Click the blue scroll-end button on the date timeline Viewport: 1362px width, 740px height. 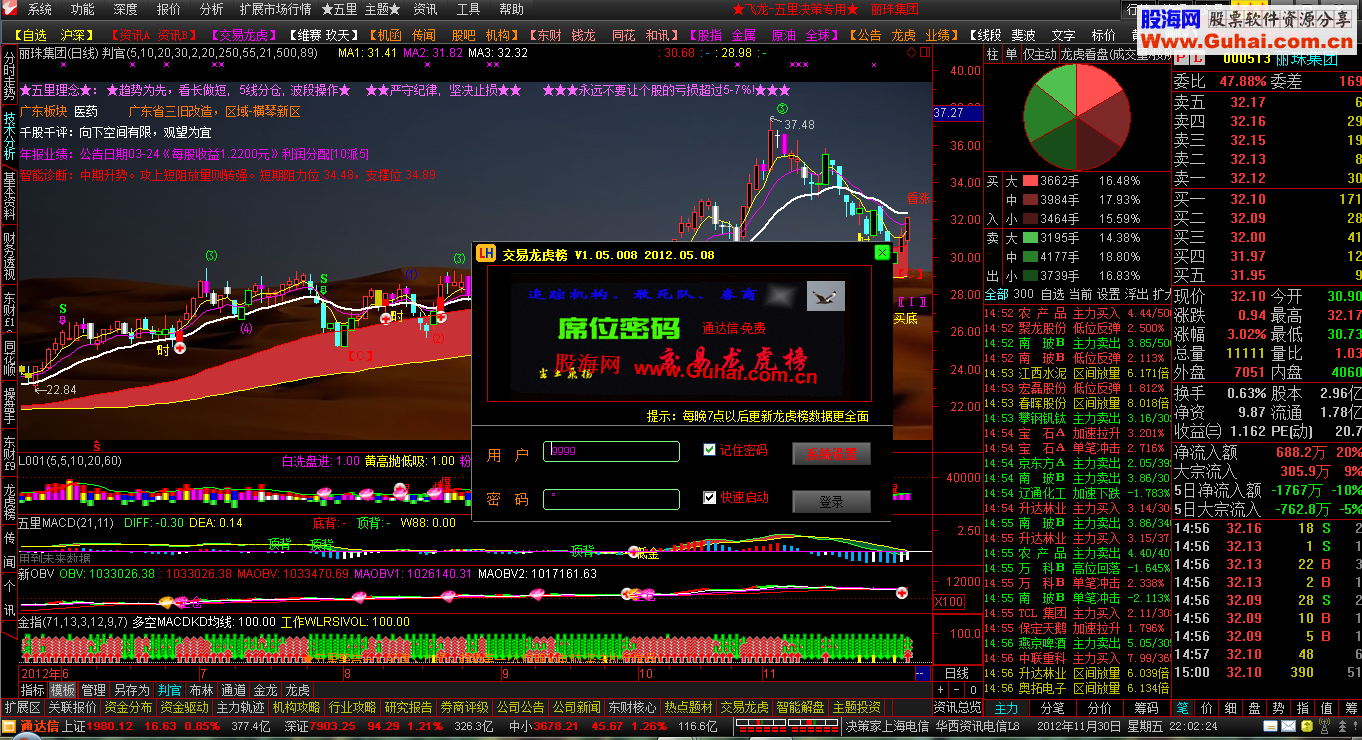tap(921, 674)
